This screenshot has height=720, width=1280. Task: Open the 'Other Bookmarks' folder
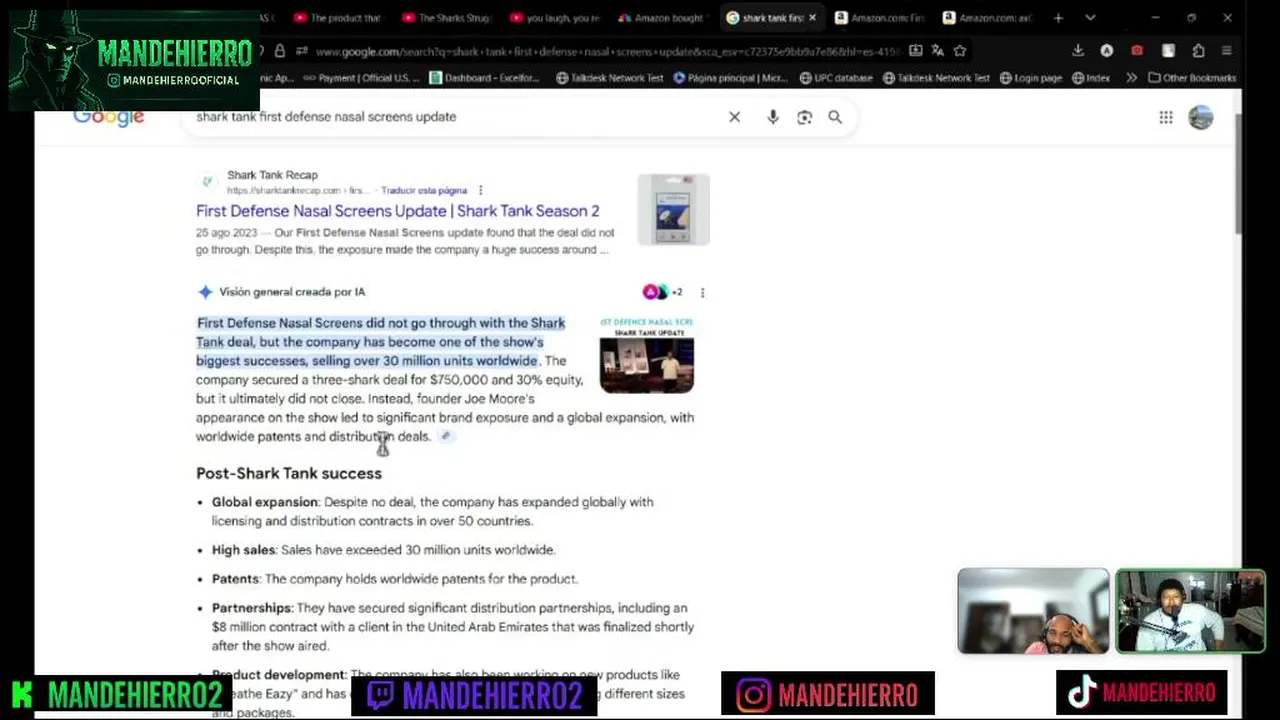(x=1192, y=78)
